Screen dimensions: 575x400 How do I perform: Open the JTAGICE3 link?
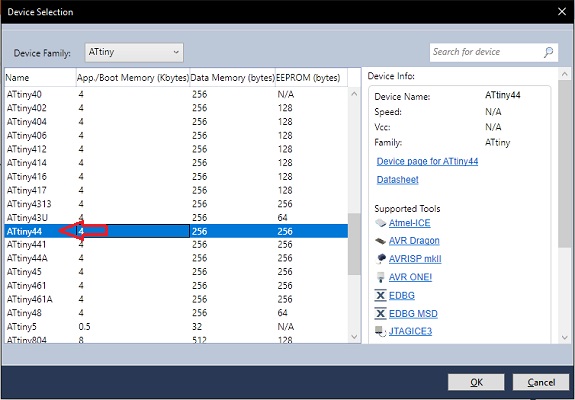(x=410, y=331)
